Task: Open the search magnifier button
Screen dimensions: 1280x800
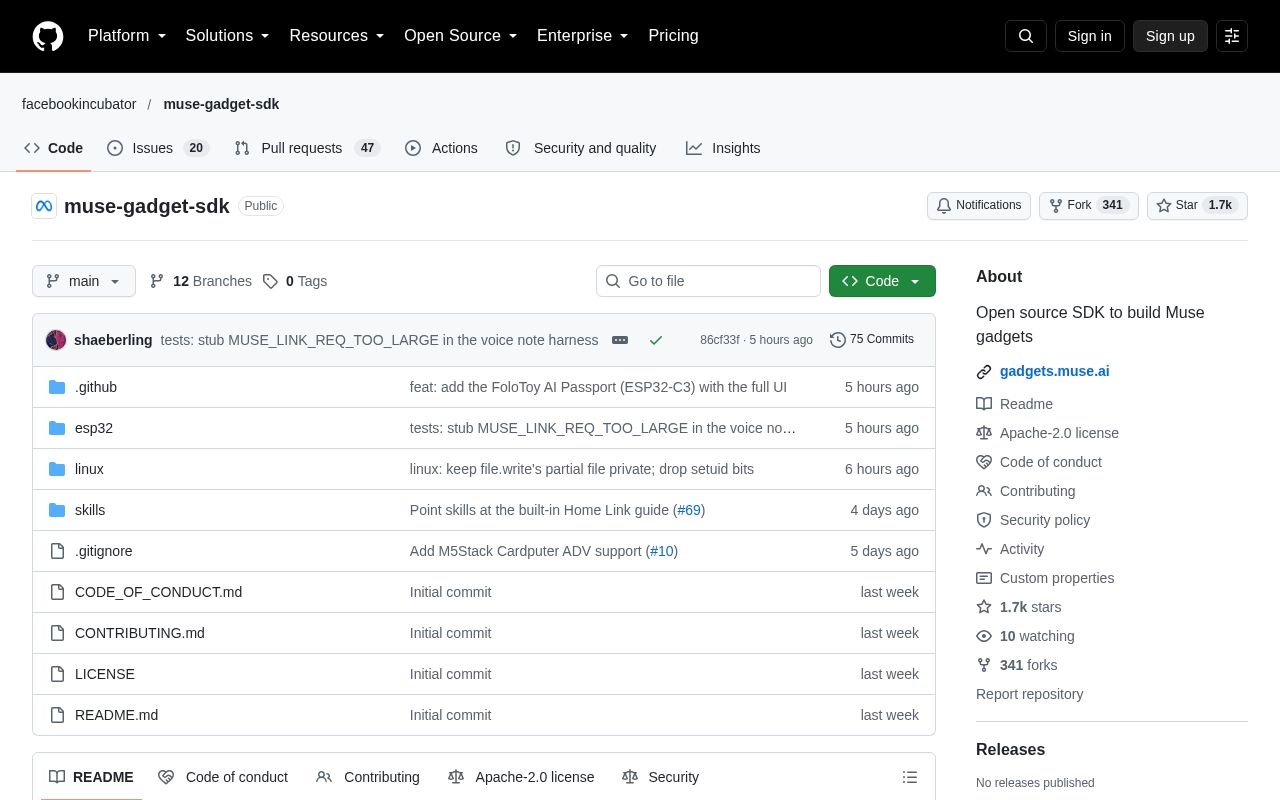Action: 1026,36
